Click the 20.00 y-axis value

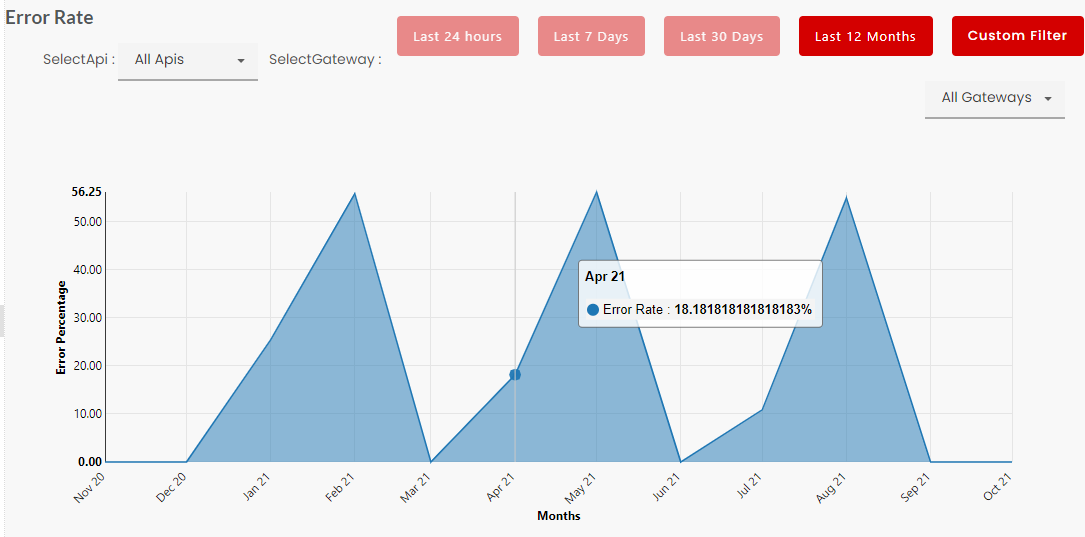point(87,365)
